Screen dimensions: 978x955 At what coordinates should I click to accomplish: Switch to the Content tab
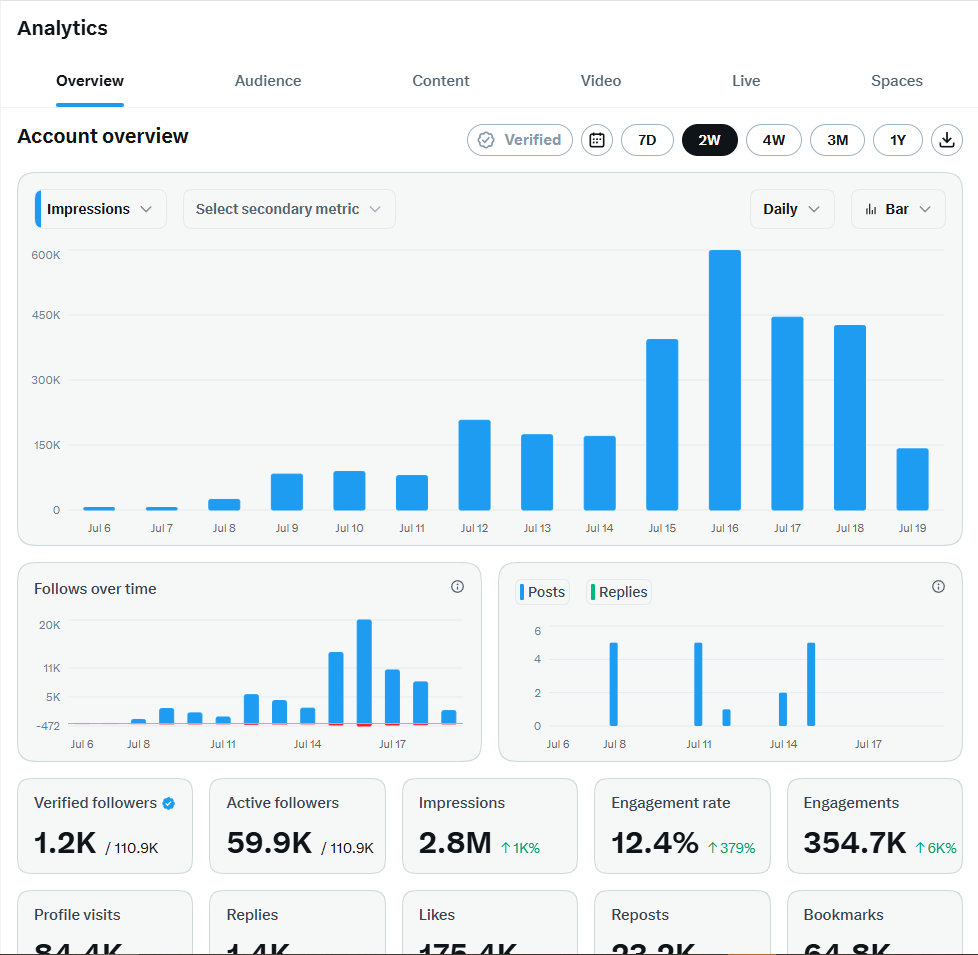[x=440, y=81]
